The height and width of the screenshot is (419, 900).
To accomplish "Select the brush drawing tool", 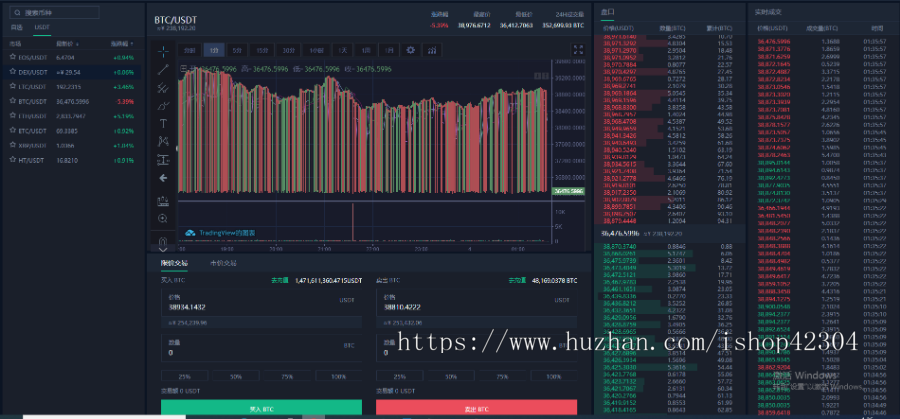I will point(163,106).
